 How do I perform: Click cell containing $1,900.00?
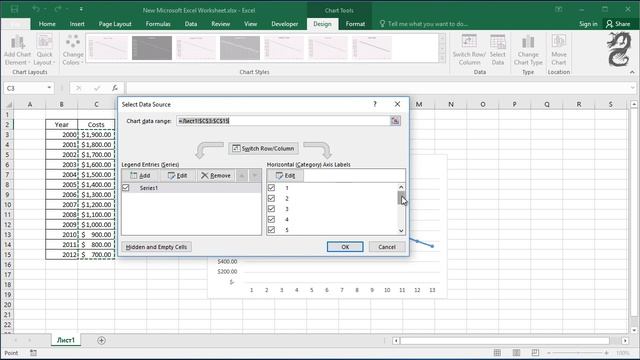pos(96,135)
